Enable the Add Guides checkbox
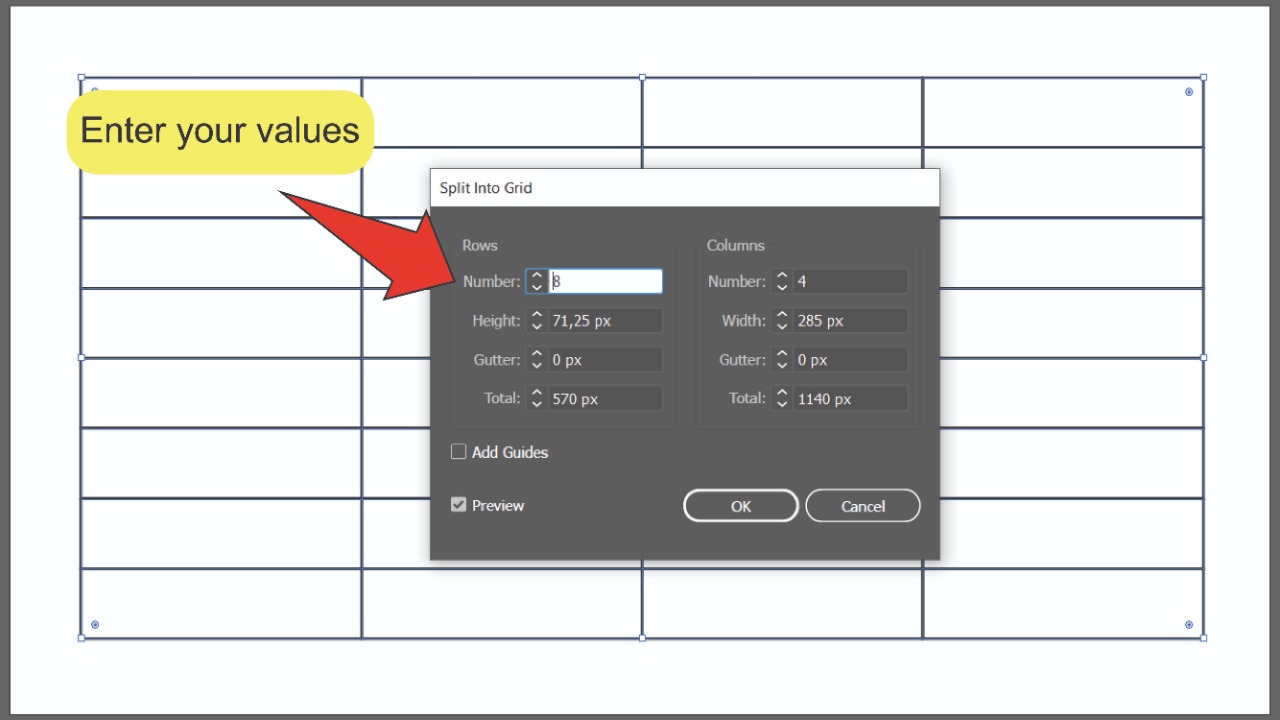 [x=458, y=451]
